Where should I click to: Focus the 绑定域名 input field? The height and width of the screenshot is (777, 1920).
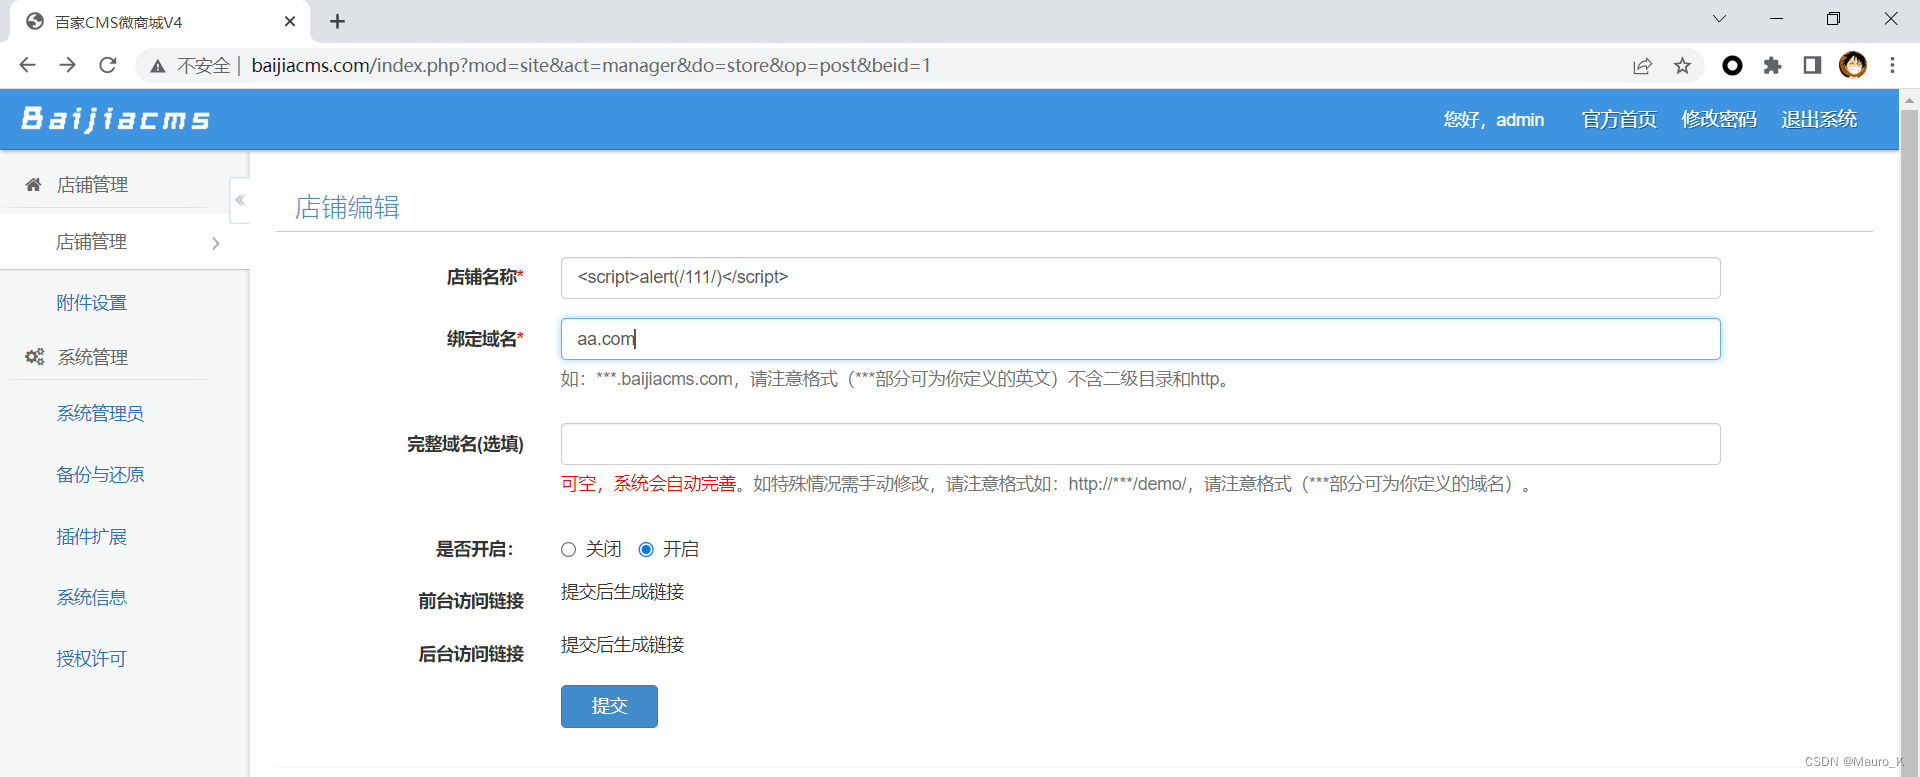coord(1140,339)
